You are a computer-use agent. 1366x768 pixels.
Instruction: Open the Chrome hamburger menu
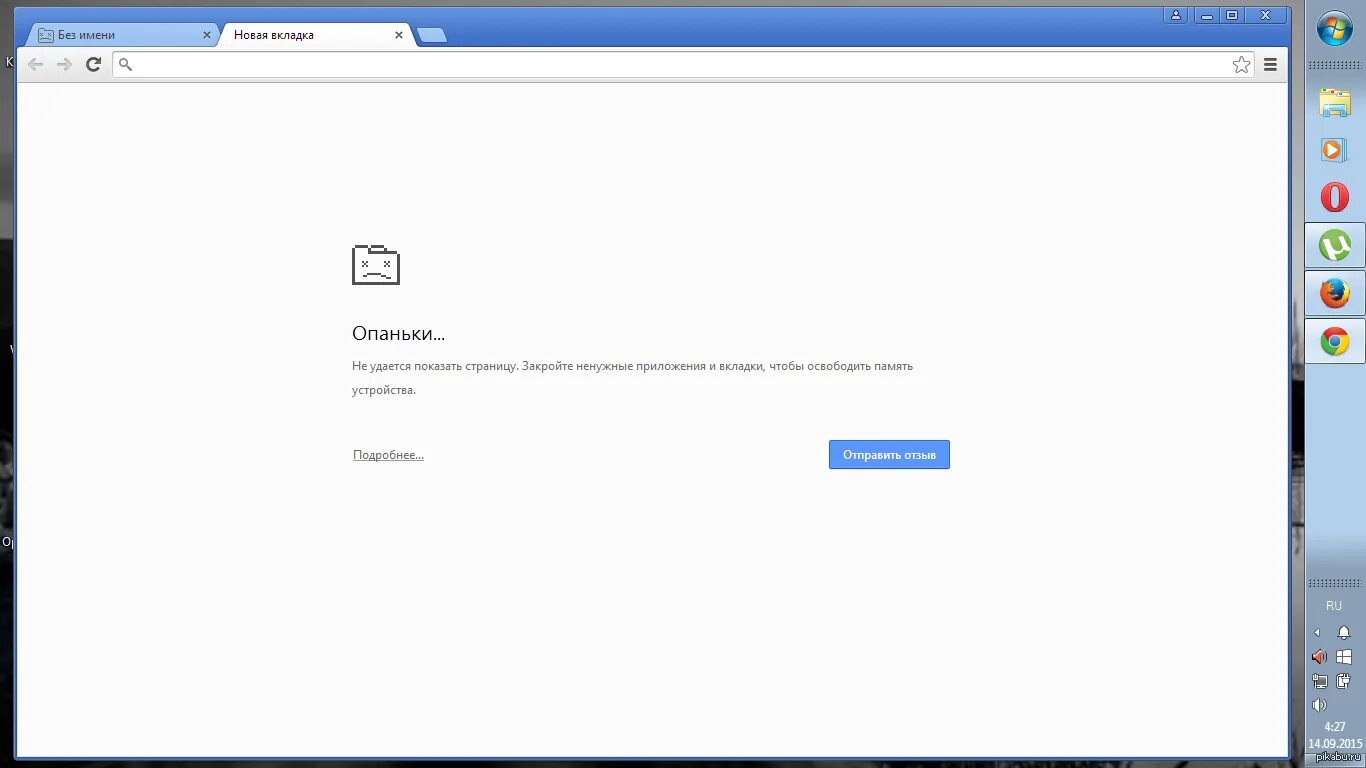coord(1270,65)
